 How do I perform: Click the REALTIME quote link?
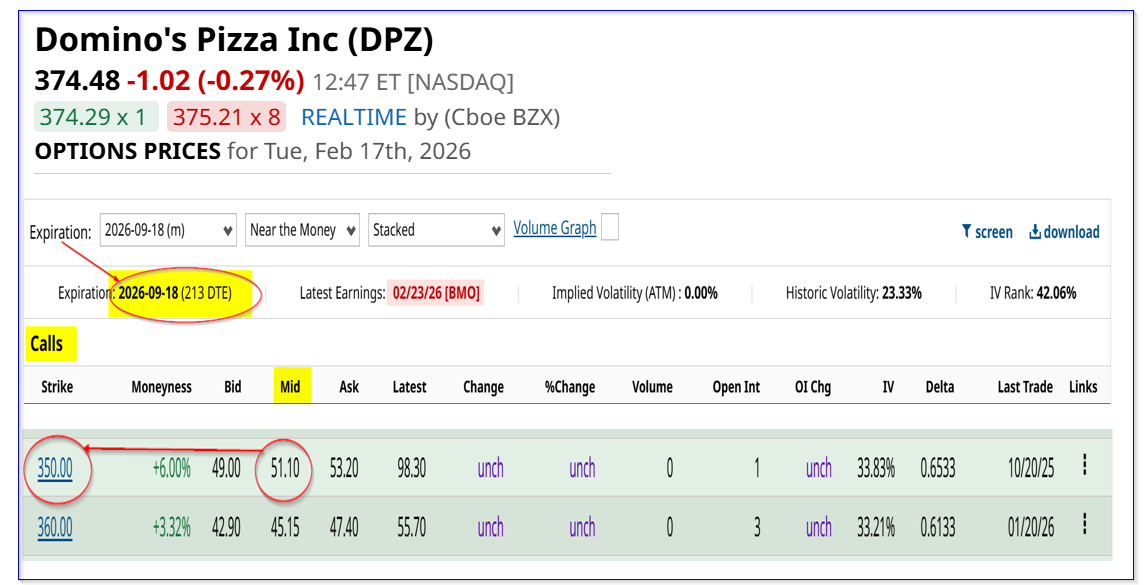pyautogui.click(x=354, y=117)
